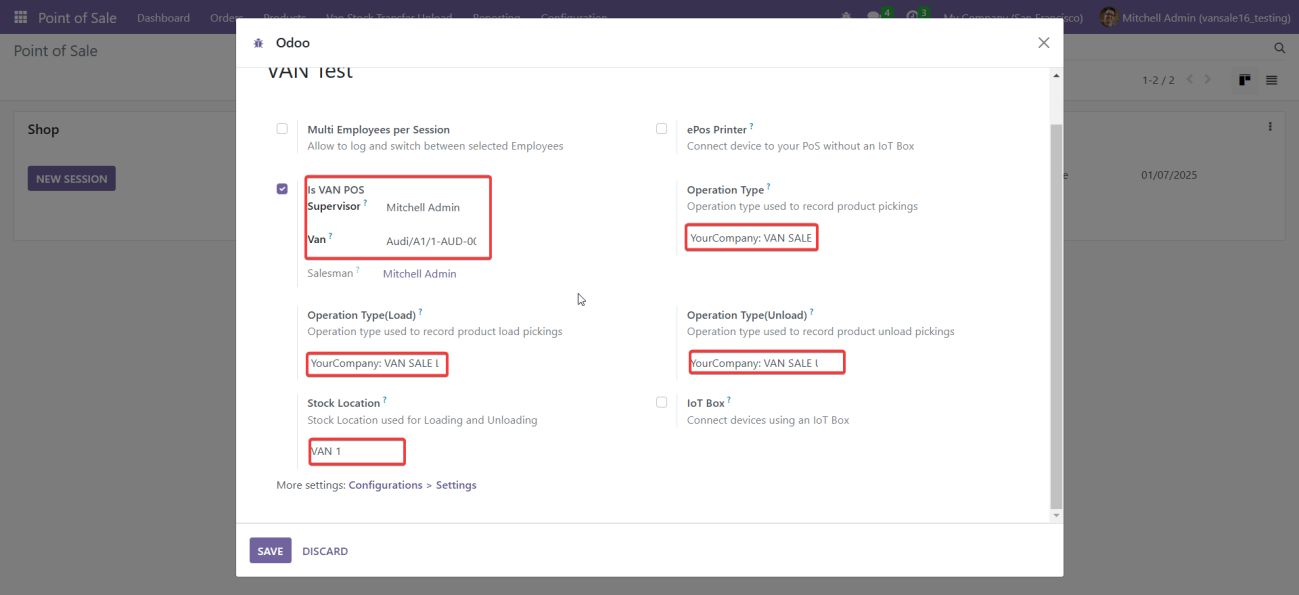Open the chat messages icon with badge 4
1299x595 pixels.
[x=875, y=18]
